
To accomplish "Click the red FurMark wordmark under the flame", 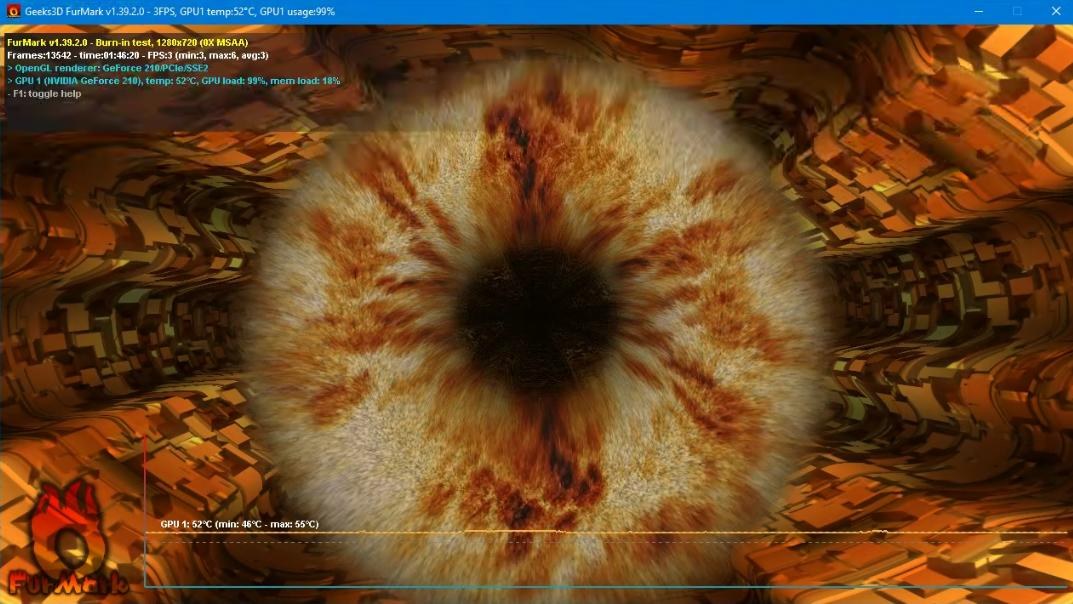I will click(66, 582).
